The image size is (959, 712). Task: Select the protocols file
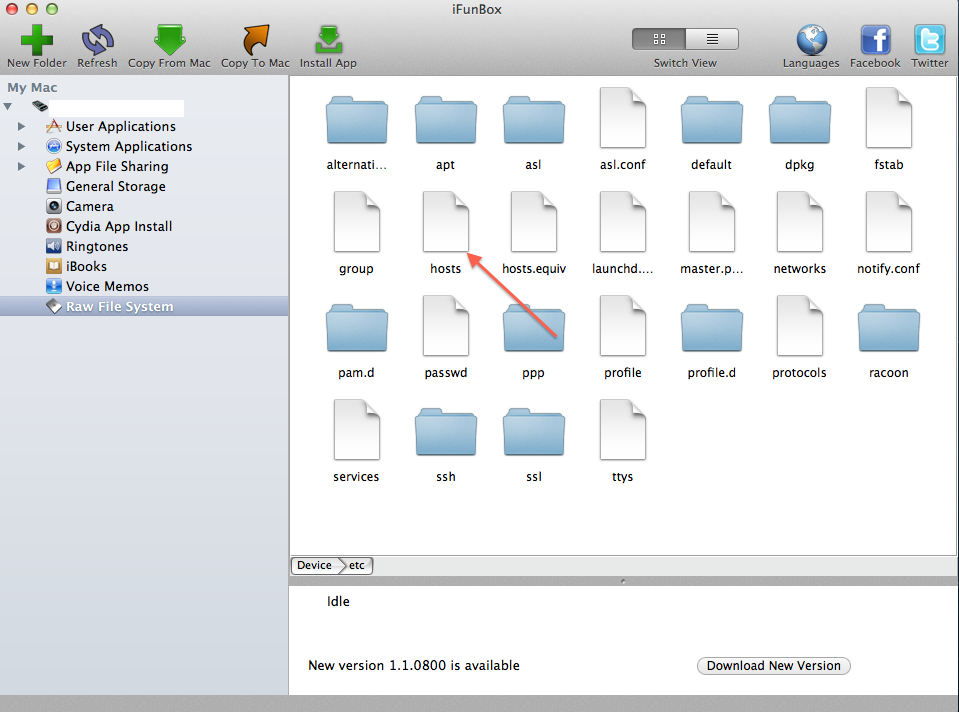click(799, 326)
